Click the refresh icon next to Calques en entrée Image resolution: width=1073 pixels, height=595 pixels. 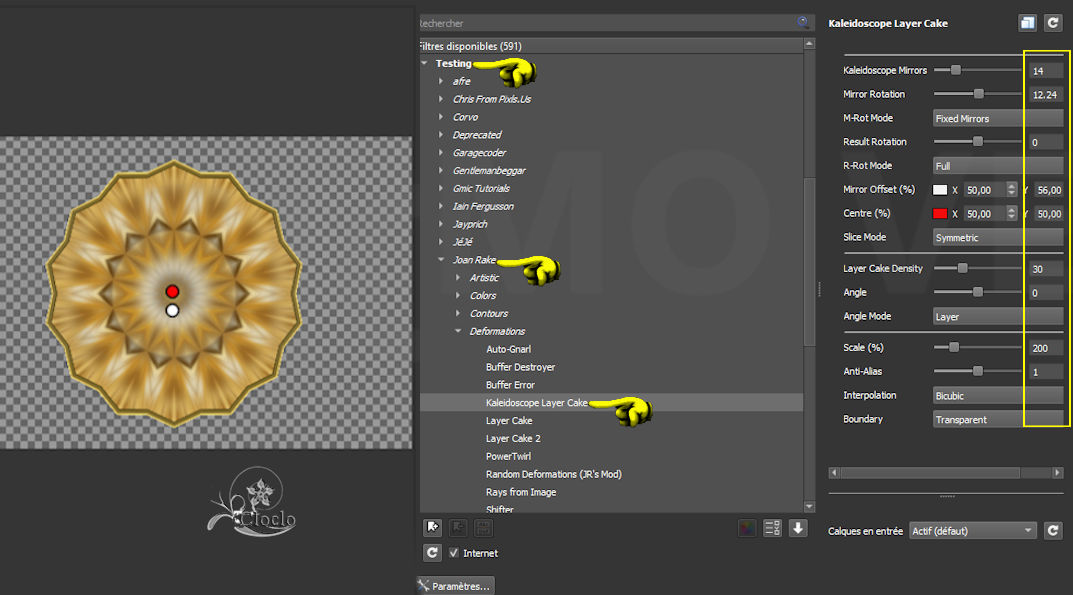pyautogui.click(x=1052, y=531)
